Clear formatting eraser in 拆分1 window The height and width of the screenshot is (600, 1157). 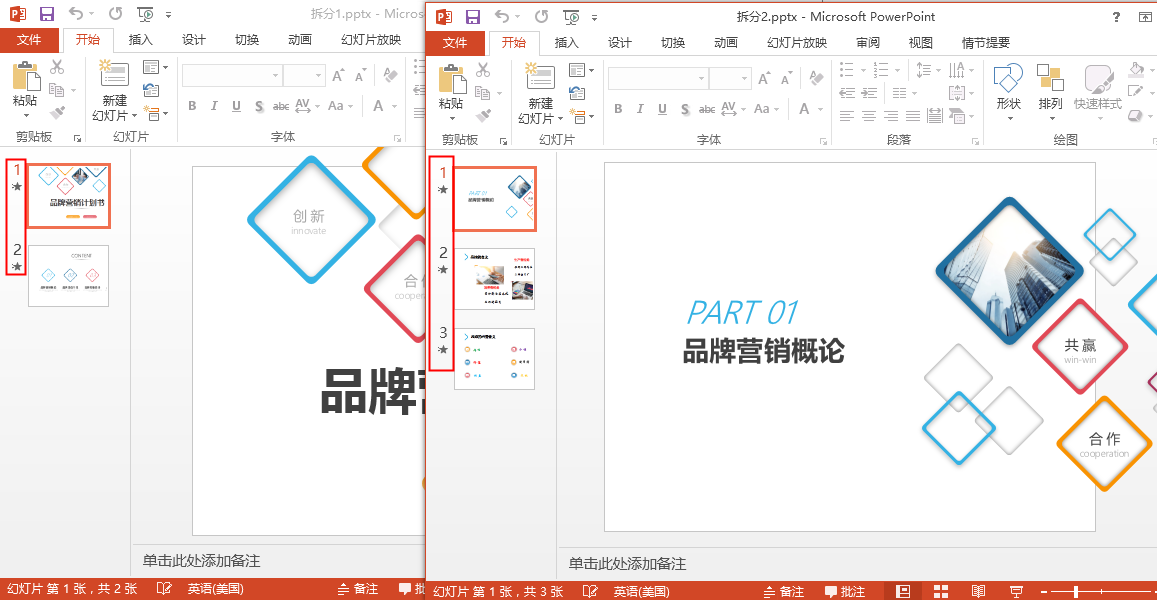[390, 75]
